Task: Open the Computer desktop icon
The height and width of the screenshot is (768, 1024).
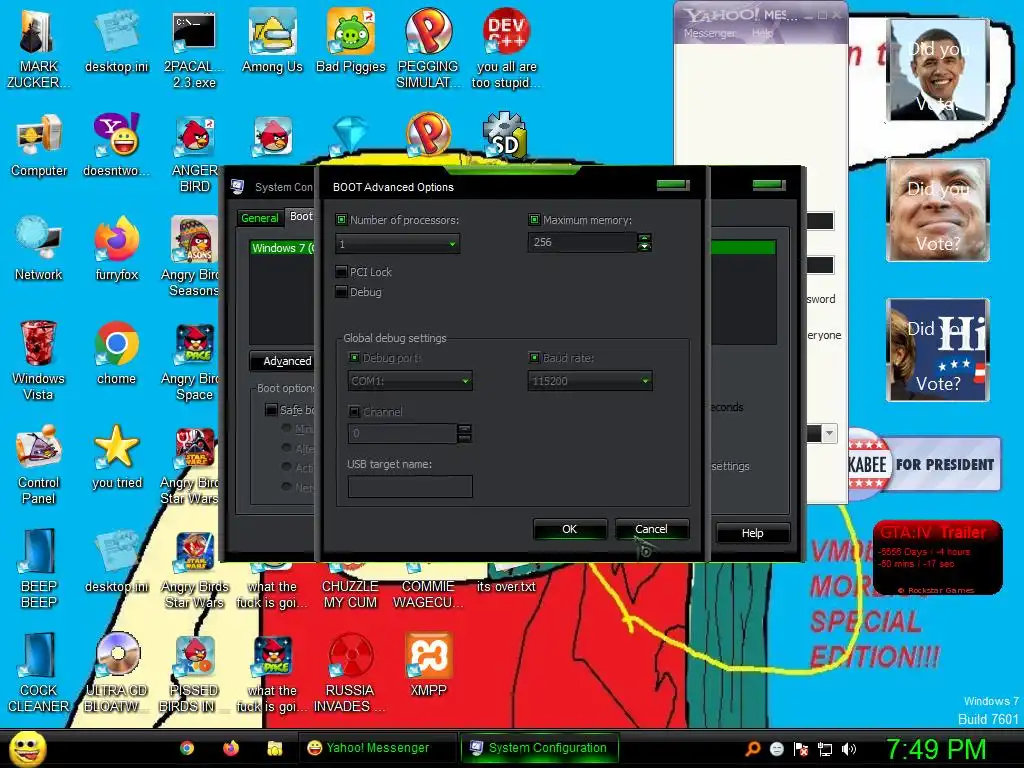Action: coord(39,146)
